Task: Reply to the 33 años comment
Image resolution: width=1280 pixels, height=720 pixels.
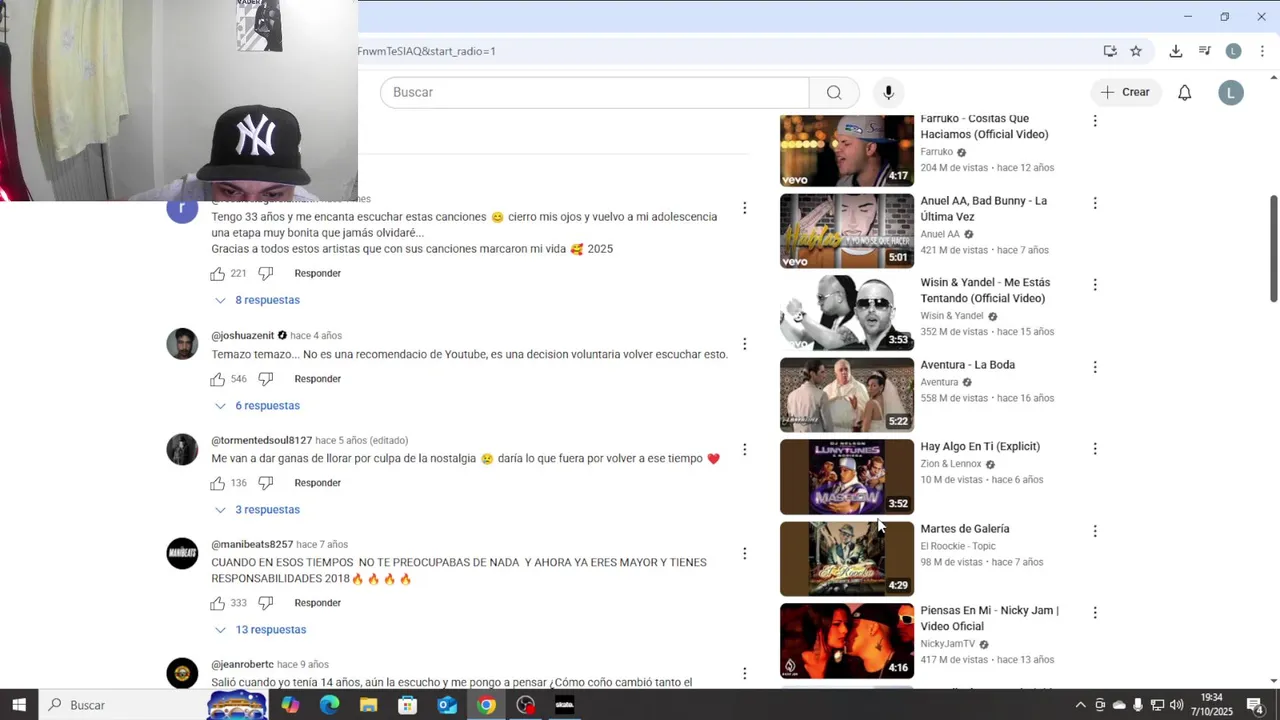Action: (x=318, y=273)
